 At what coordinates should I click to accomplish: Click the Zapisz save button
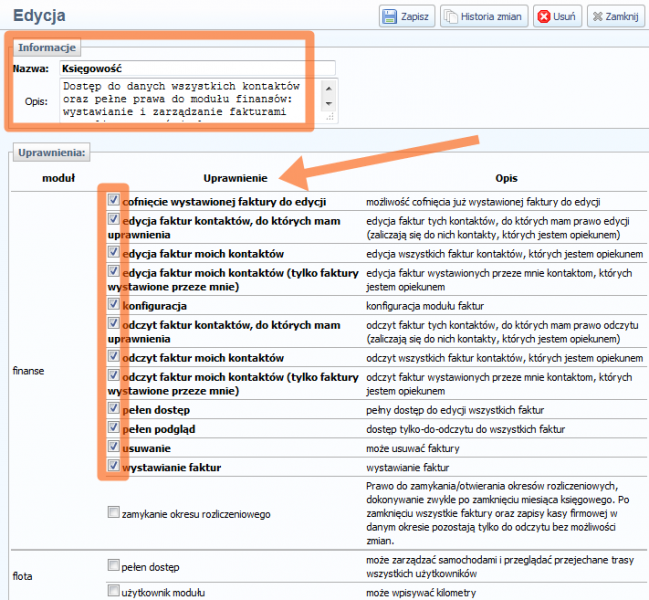[405, 16]
